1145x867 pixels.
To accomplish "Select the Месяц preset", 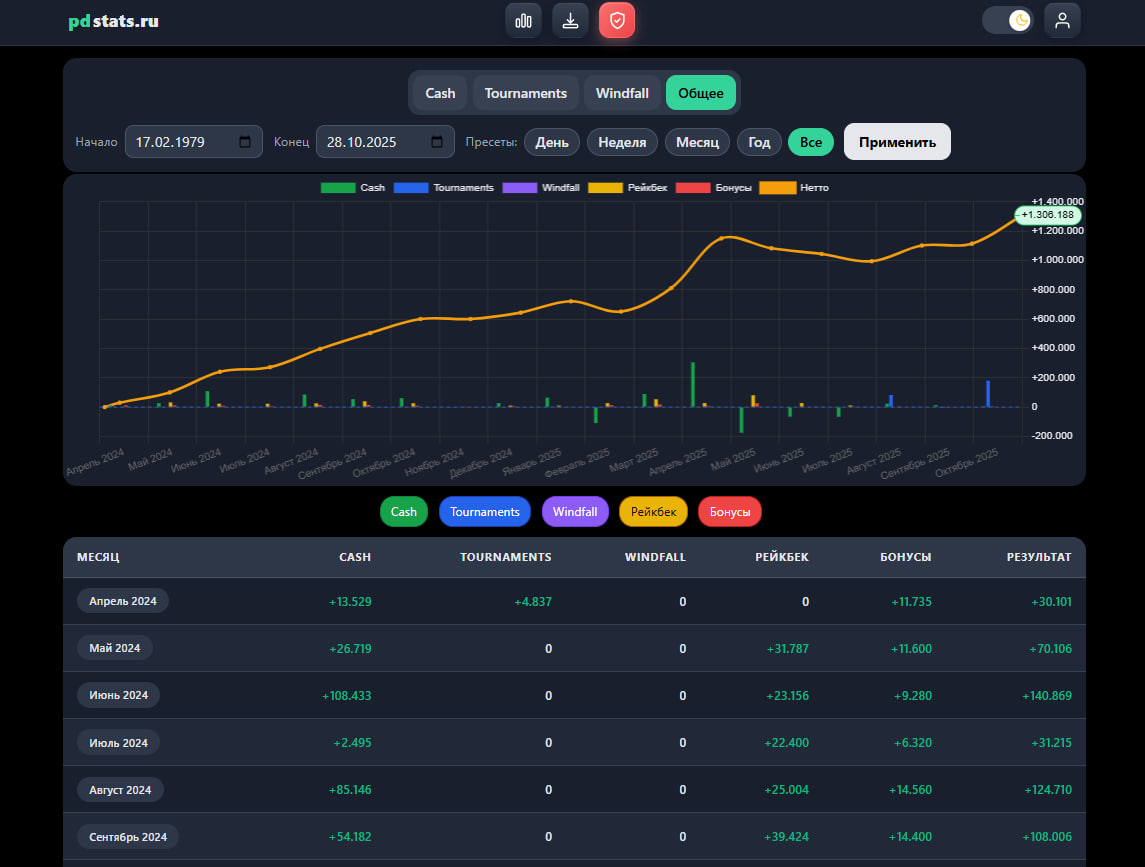I will tap(697, 142).
